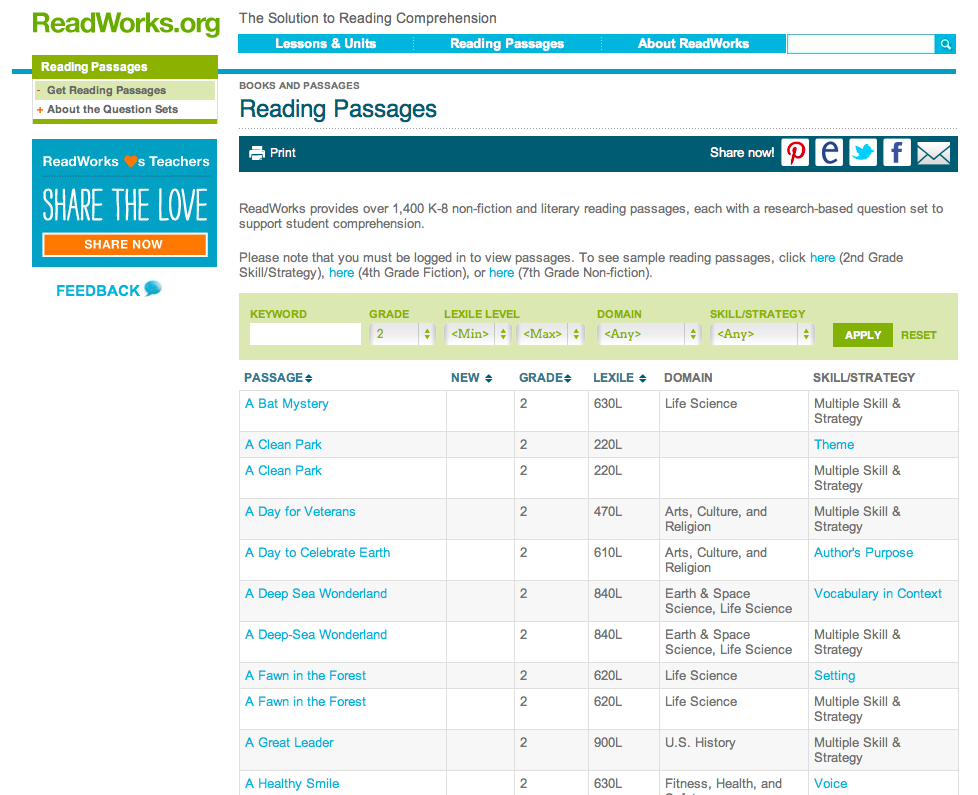Screen dimensions: 978x795
Task: Click the Print label
Action: click(x=283, y=153)
